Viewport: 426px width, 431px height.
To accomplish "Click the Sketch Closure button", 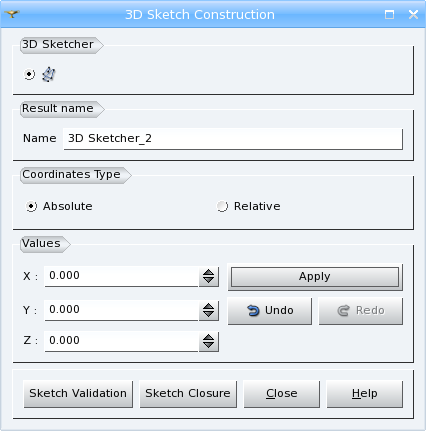I will 188,394.
